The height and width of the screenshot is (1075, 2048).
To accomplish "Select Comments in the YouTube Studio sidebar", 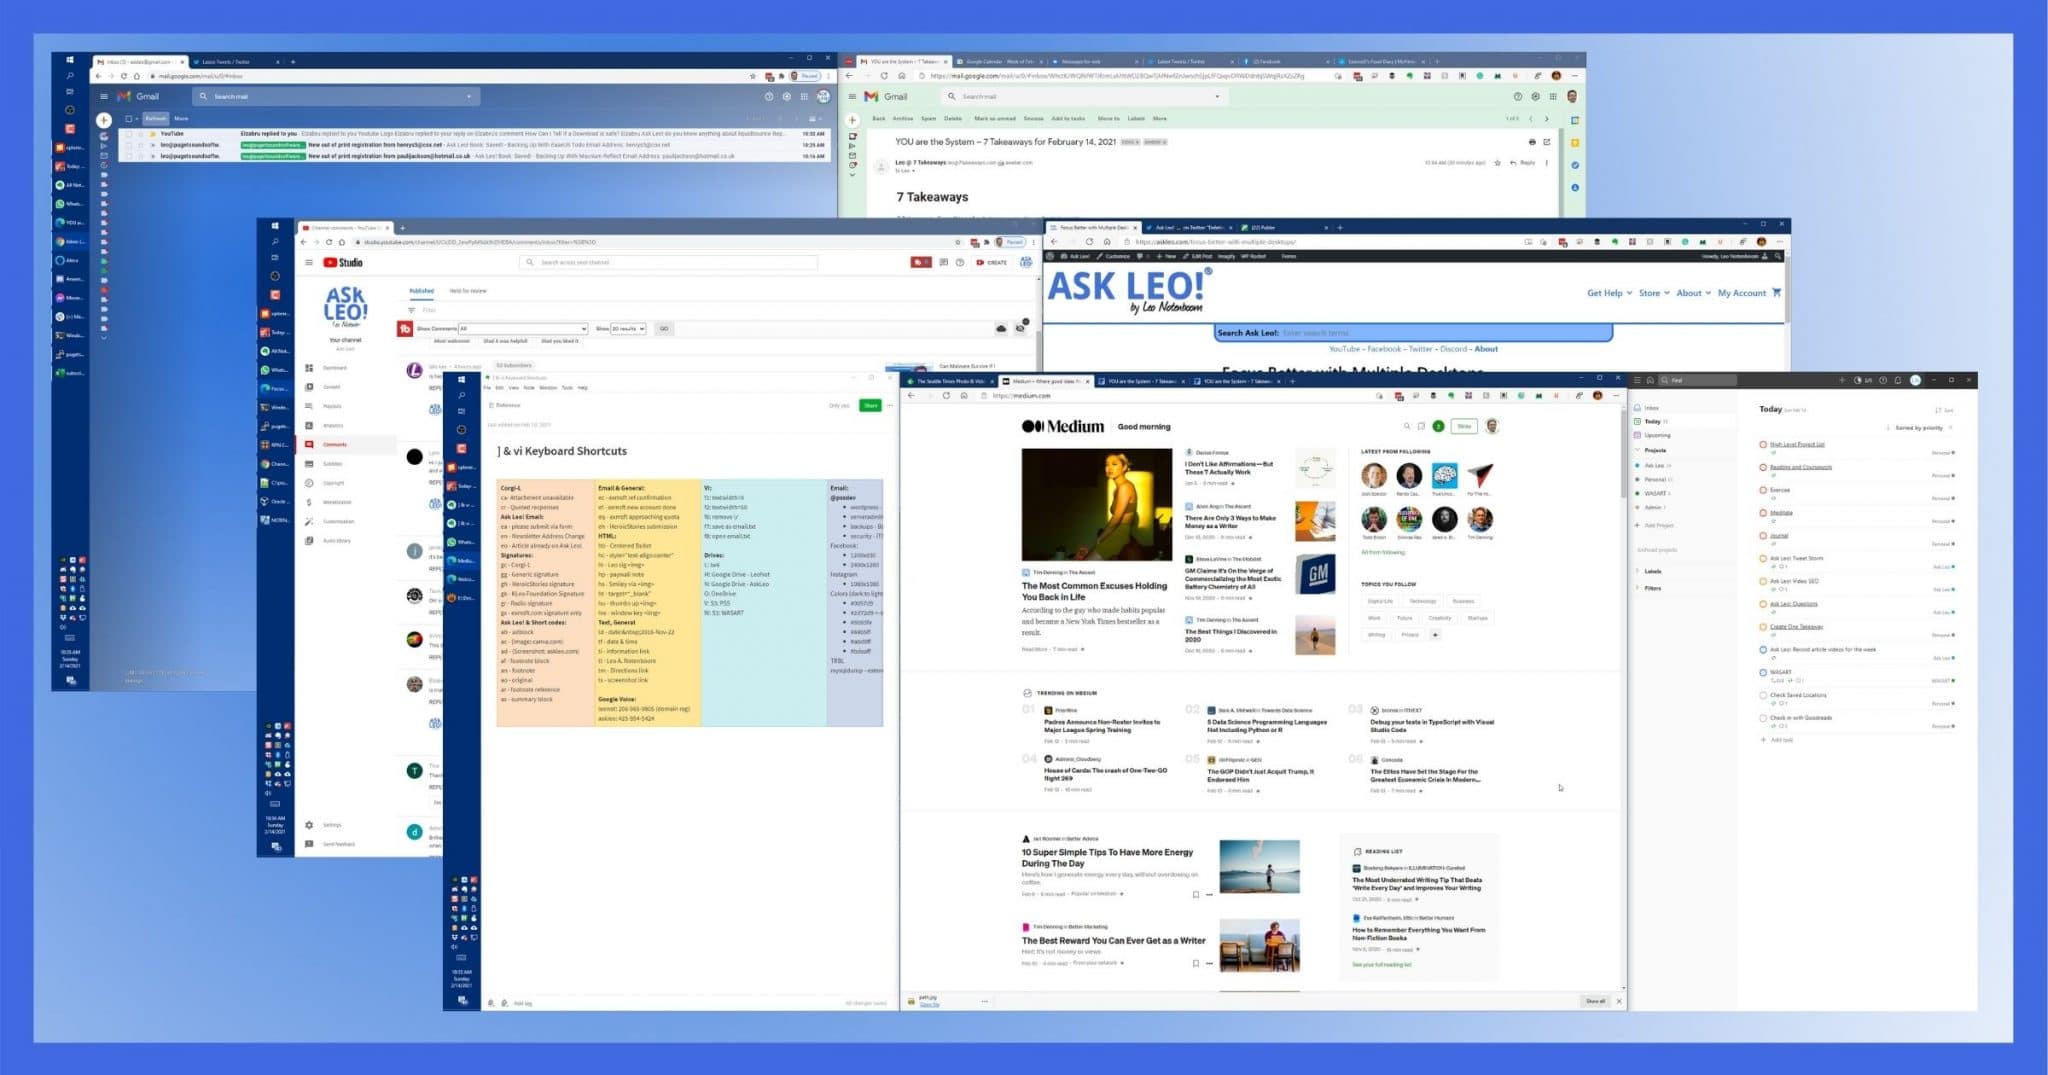I will (335, 444).
